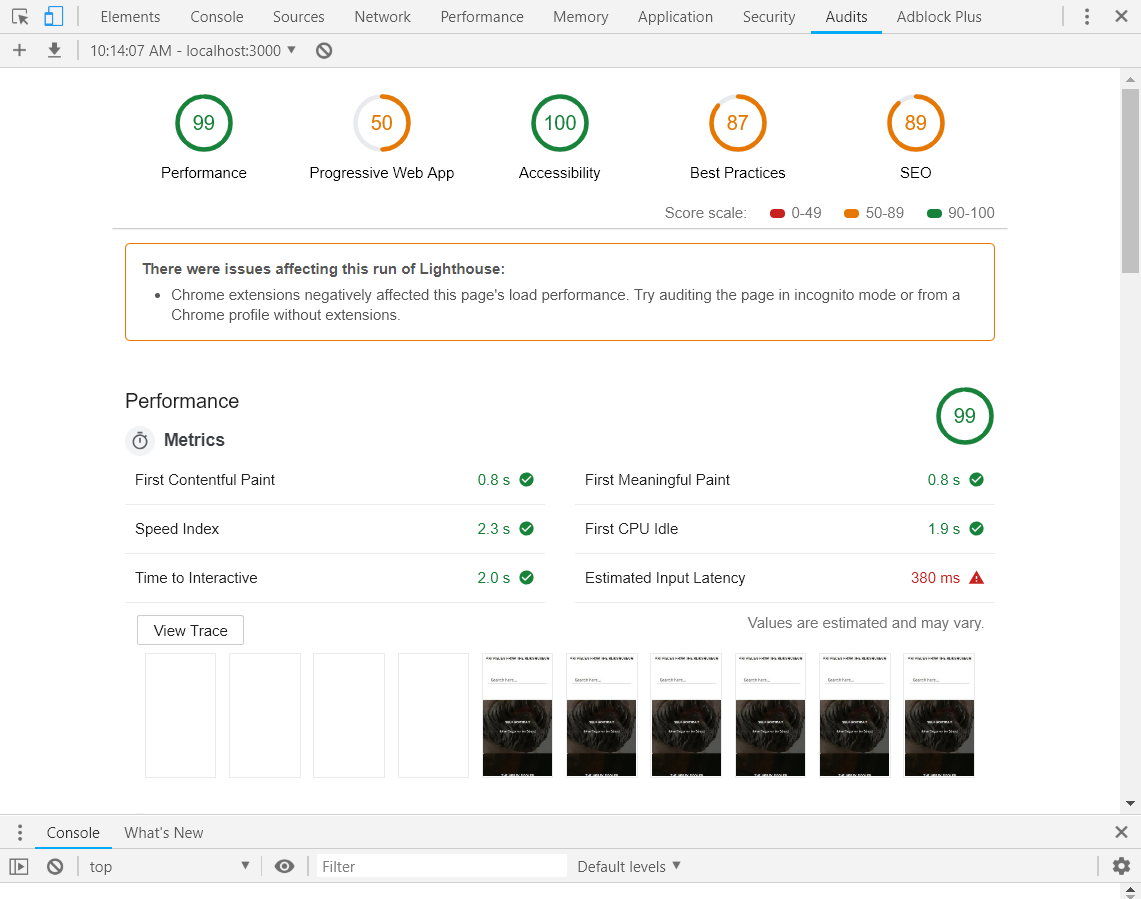Download the audit report
The height and width of the screenshot is (899, 1141).
[54, 50]
